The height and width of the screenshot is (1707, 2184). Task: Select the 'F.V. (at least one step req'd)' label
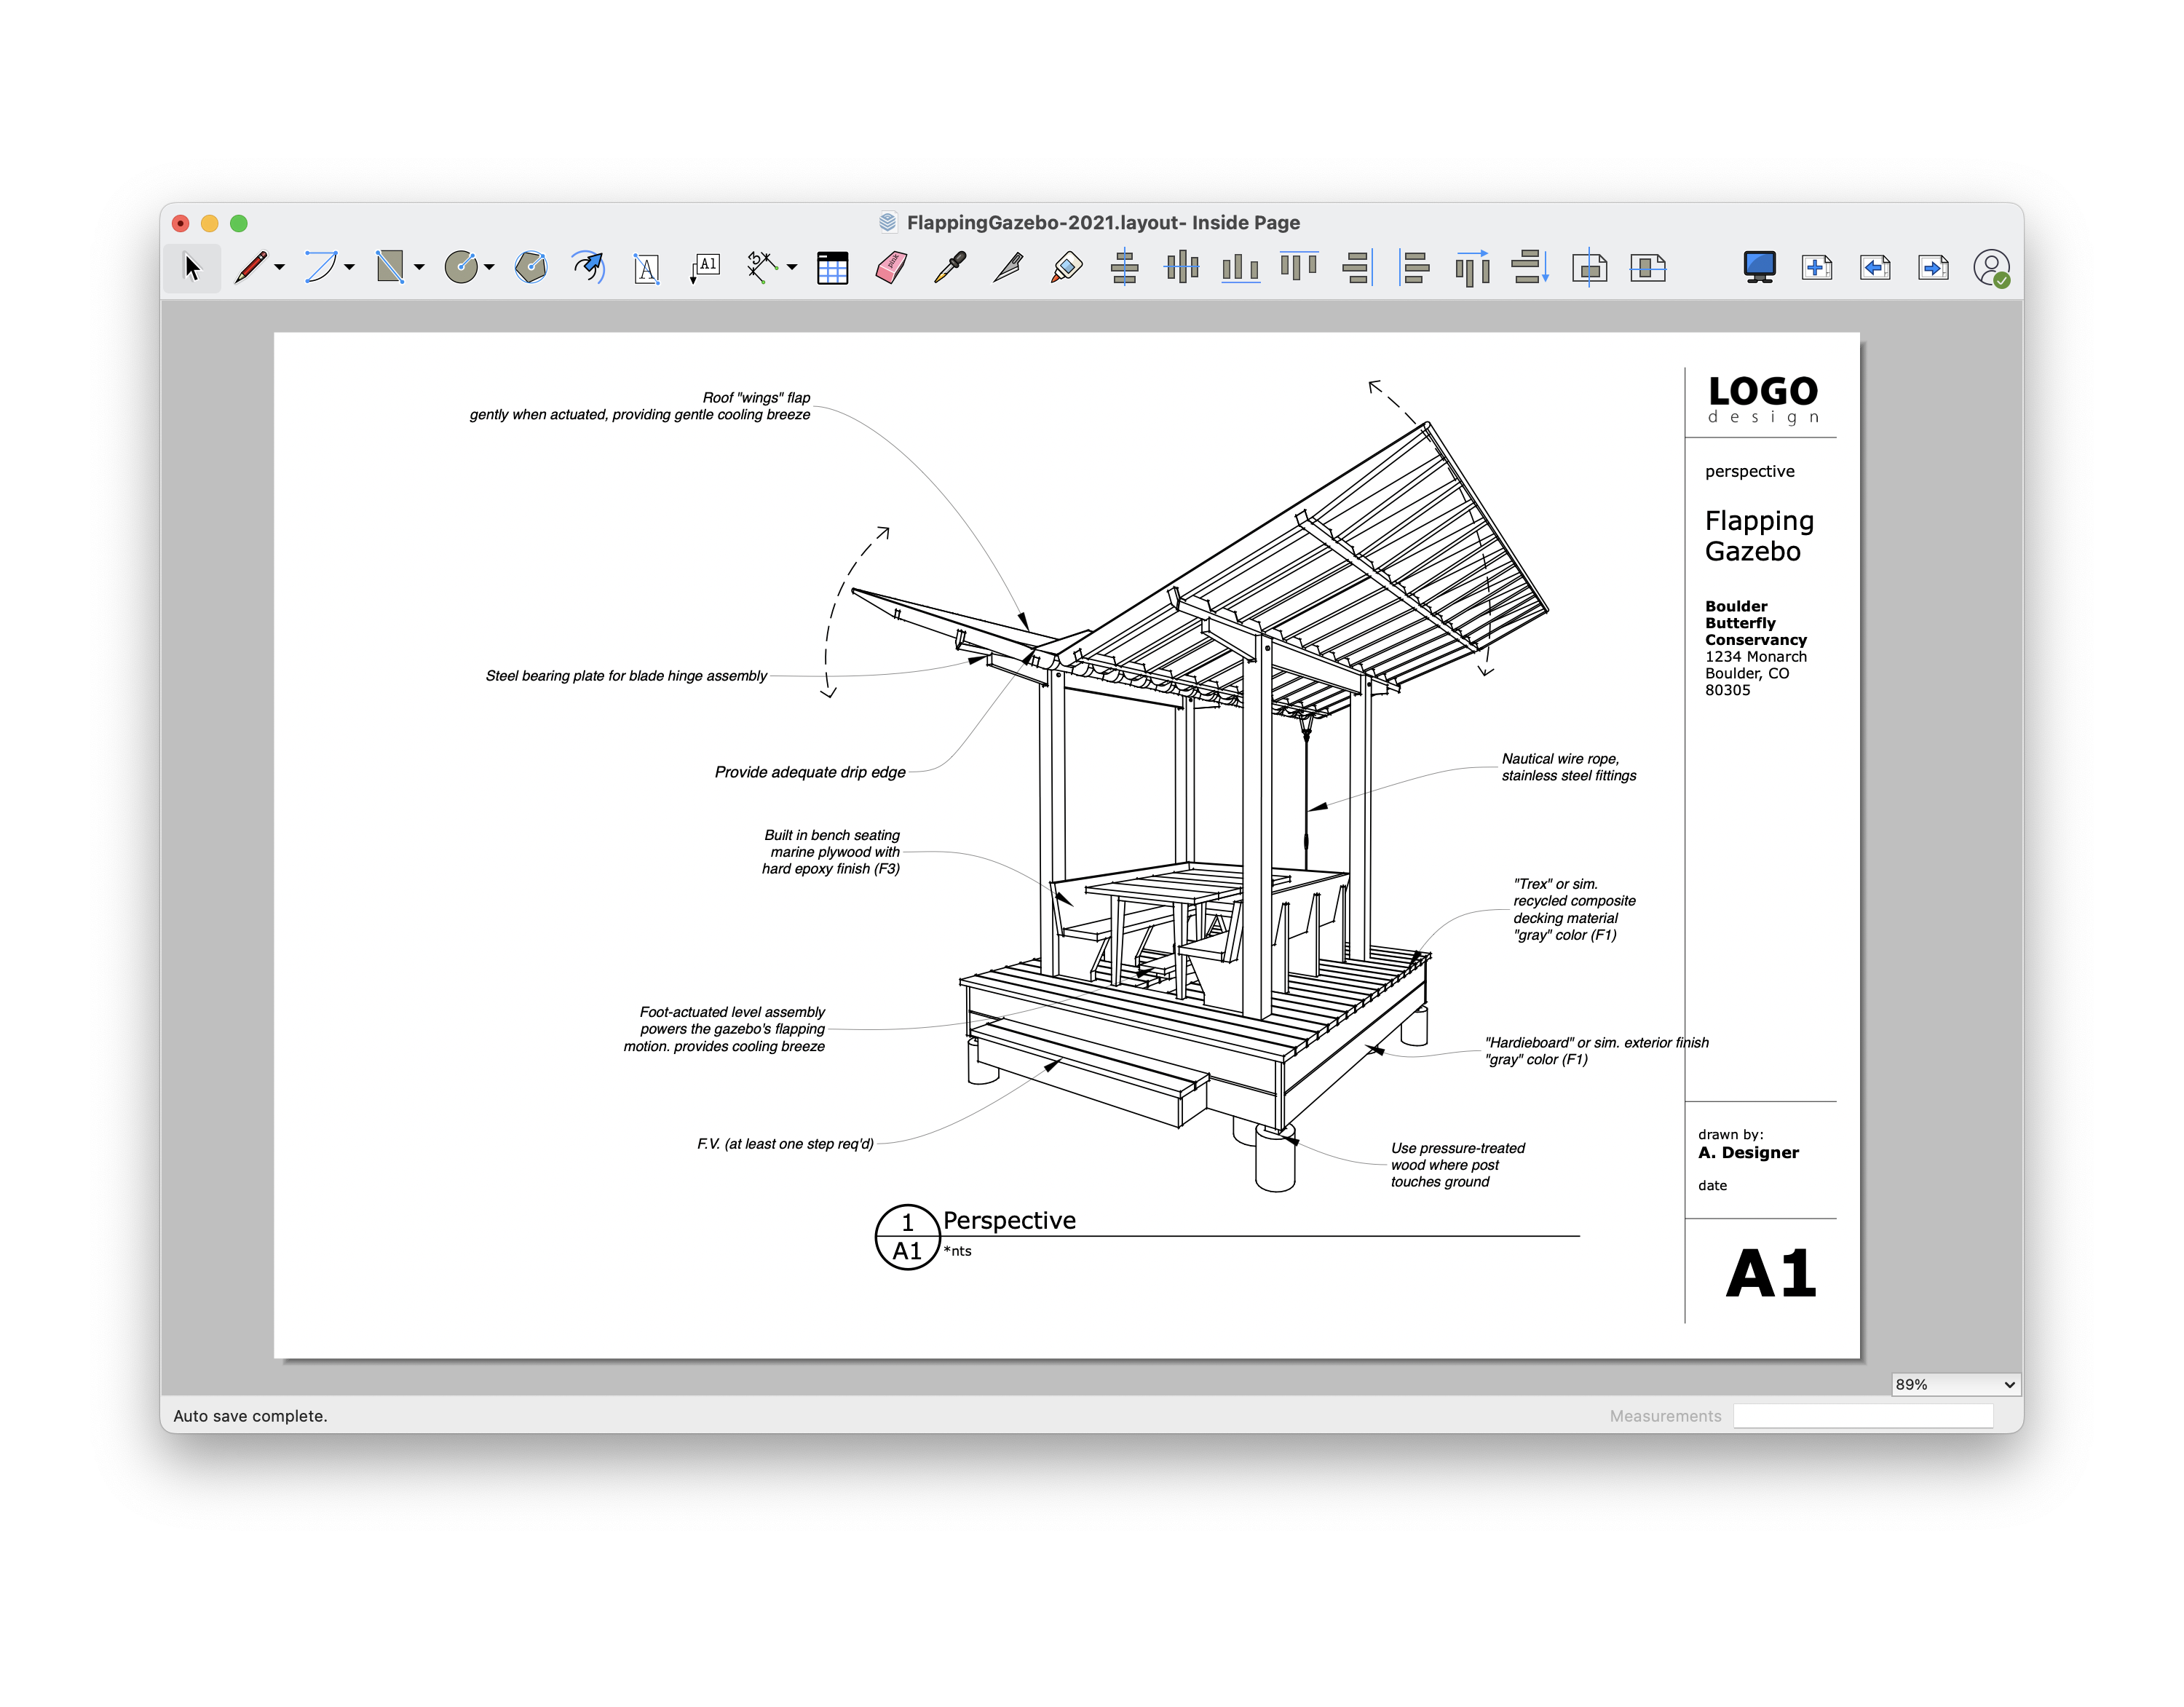pyautogui.click(x=785, y=1144)
